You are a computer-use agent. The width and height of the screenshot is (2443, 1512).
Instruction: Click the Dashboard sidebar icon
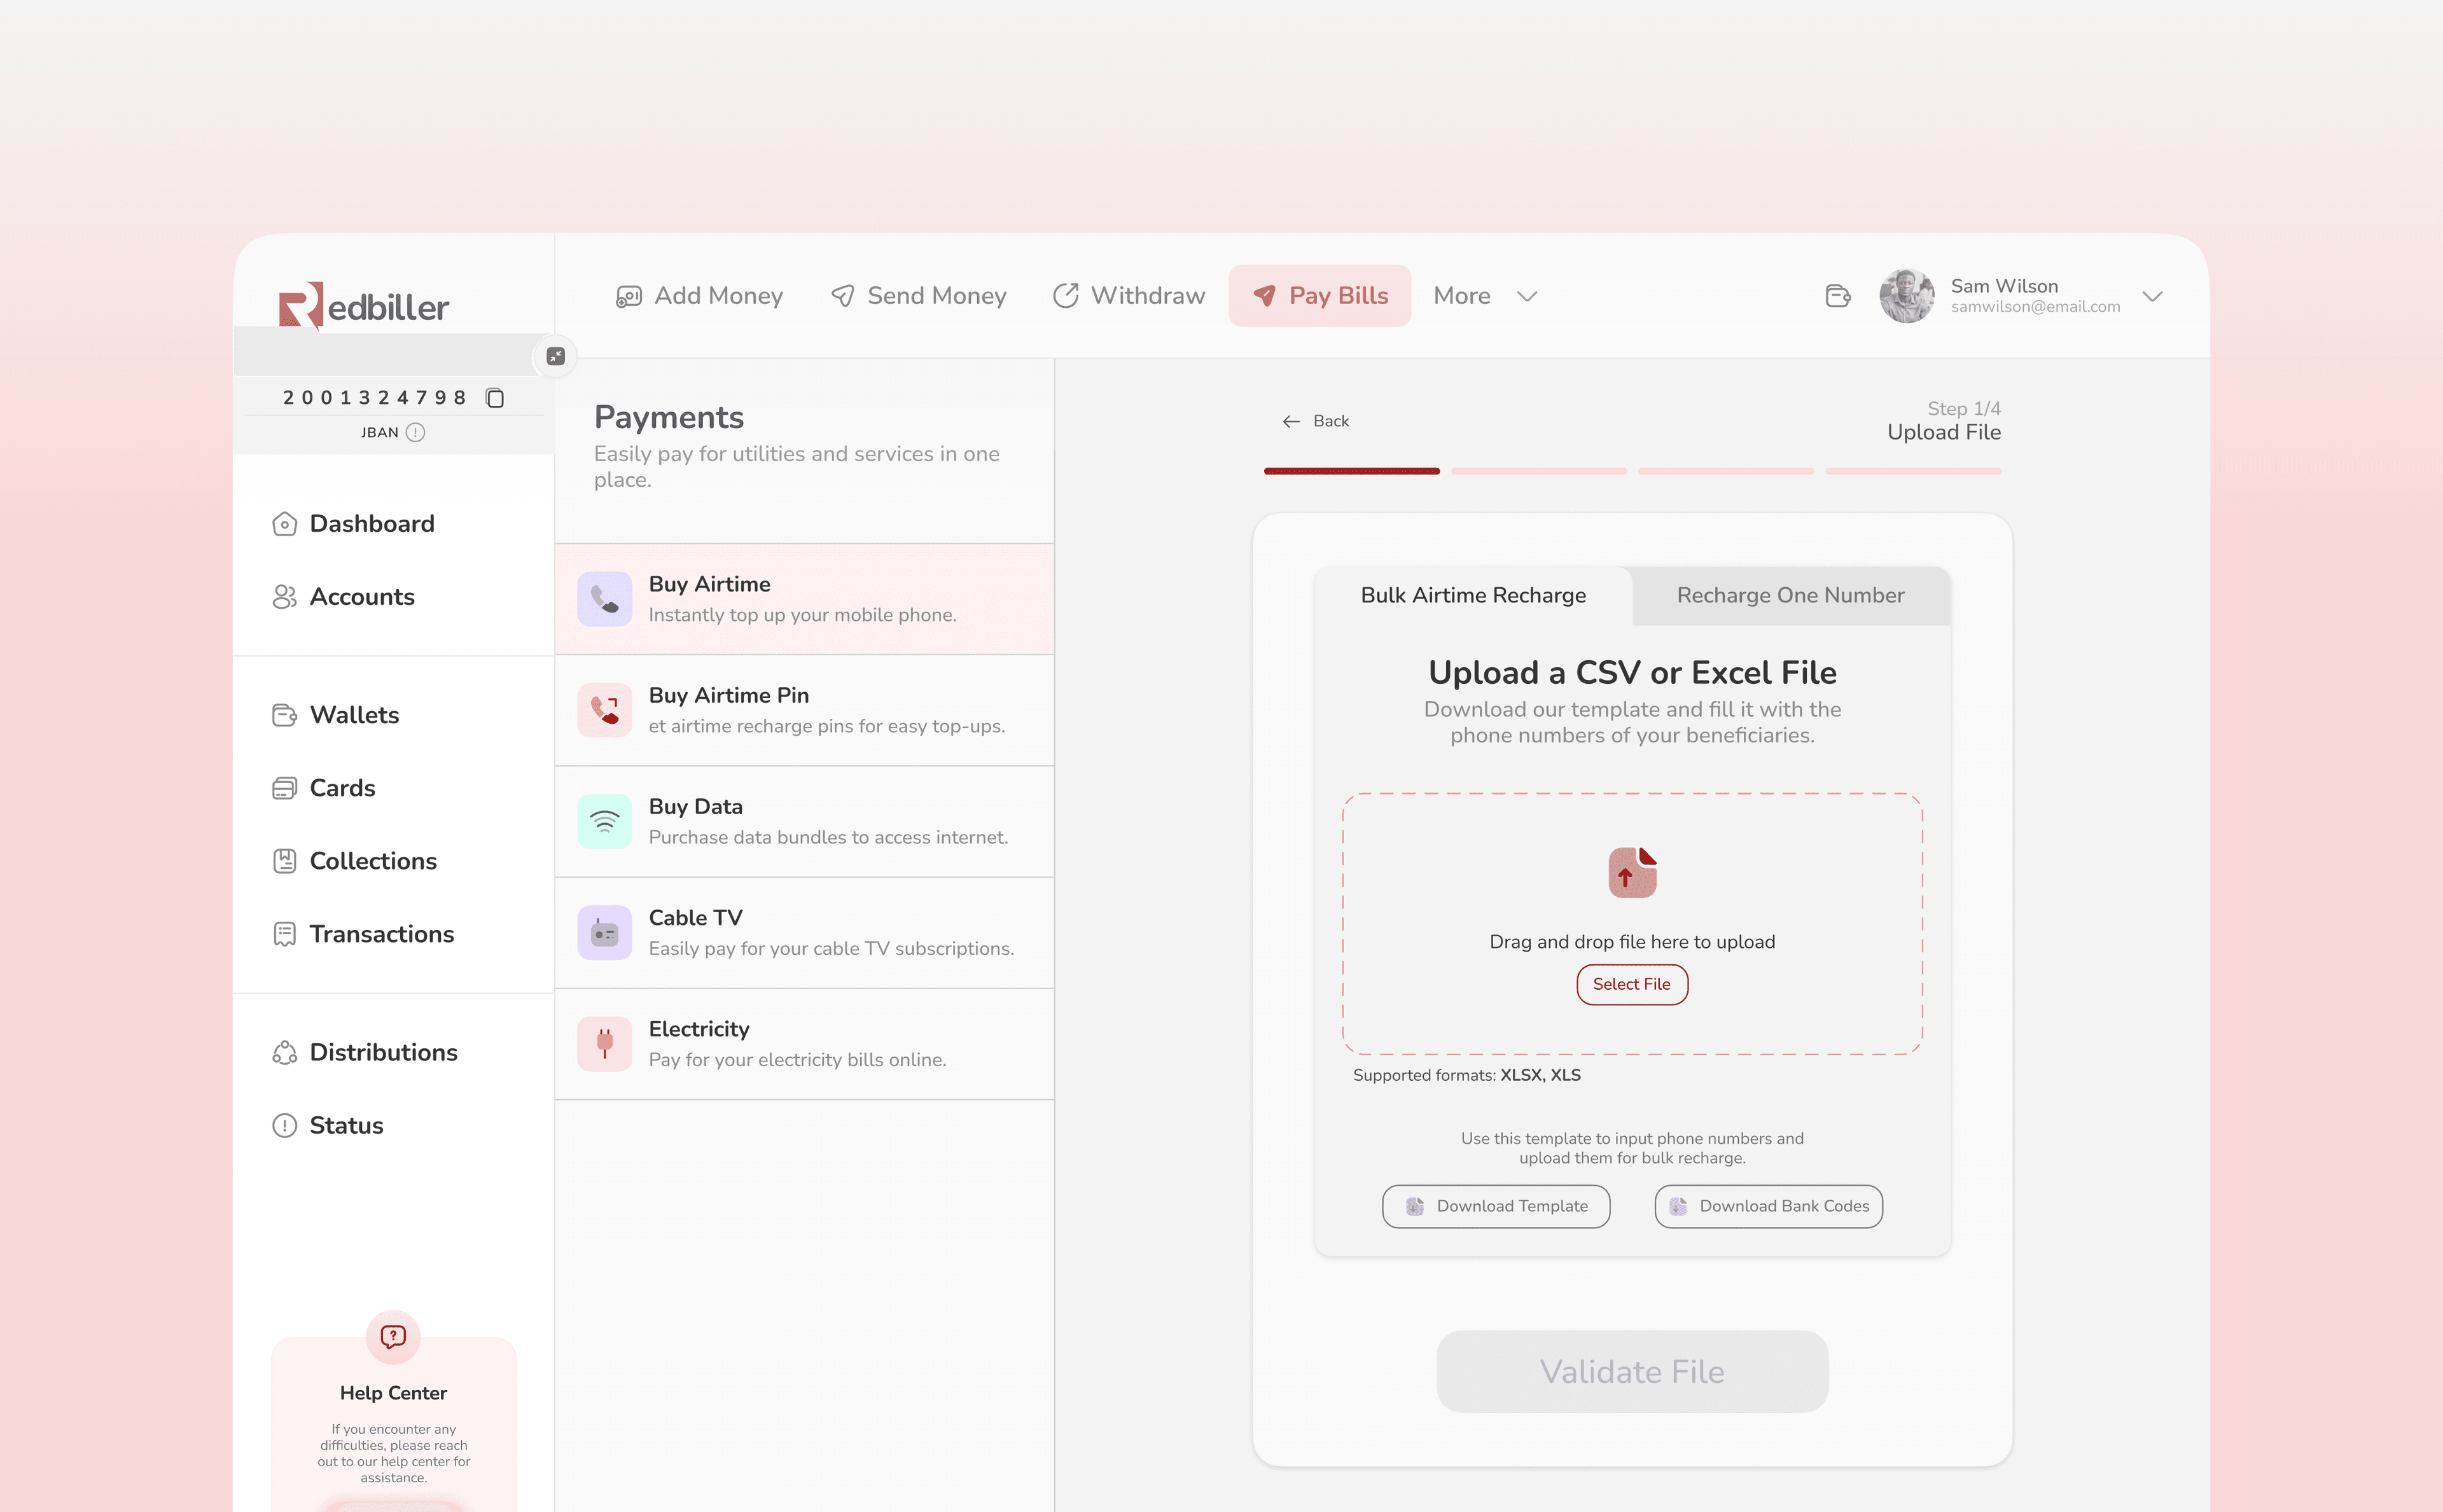284,523
